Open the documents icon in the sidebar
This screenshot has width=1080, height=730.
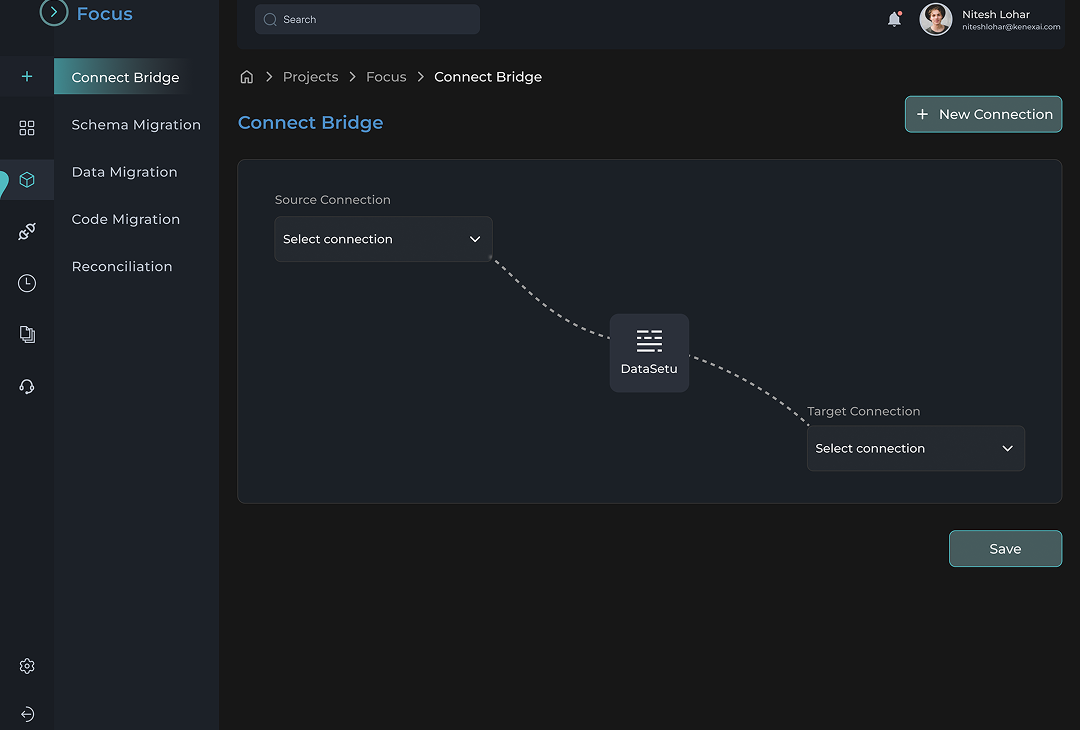(x=27, y=334)
